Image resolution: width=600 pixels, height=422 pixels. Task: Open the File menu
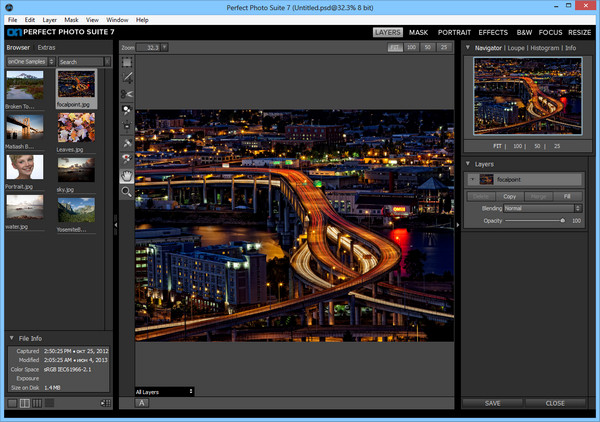[x=12, y=20]
